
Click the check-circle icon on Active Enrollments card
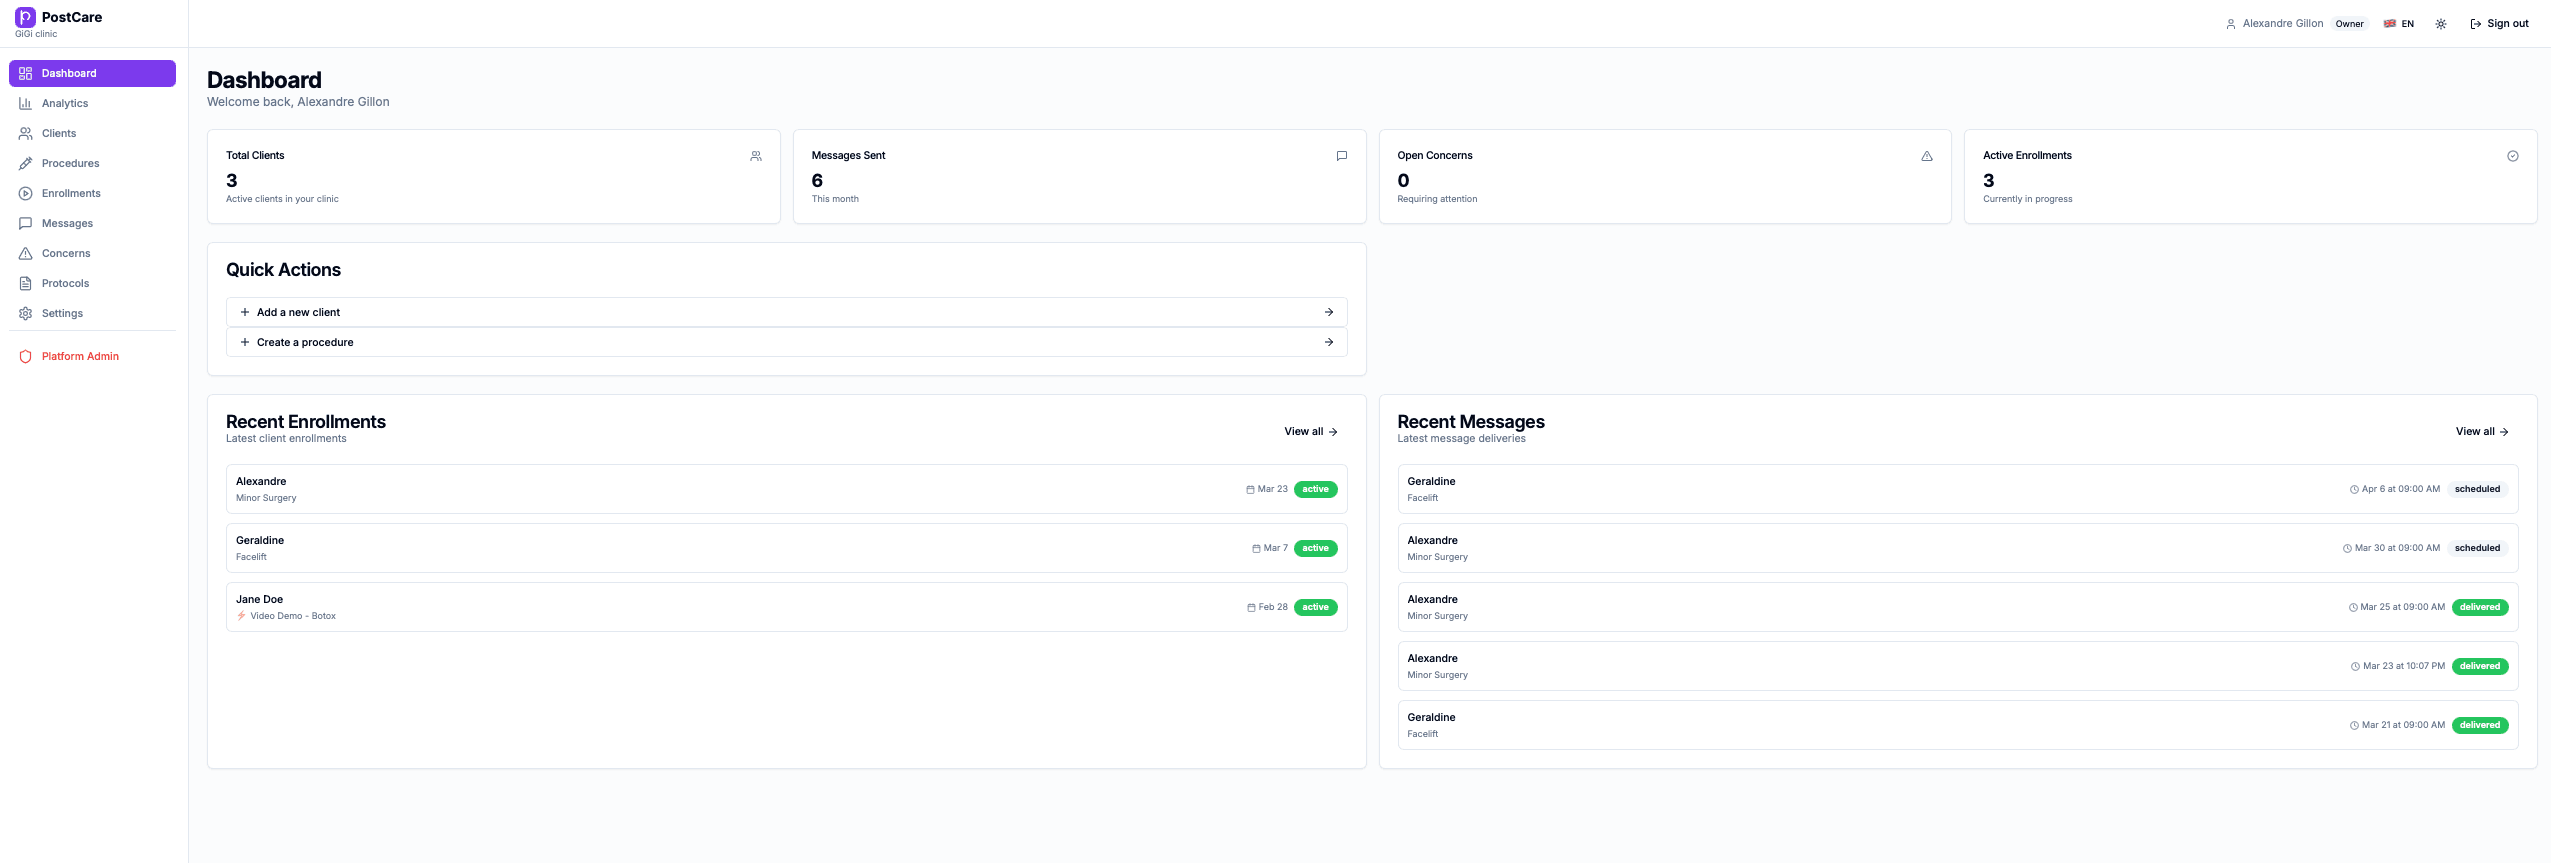pyautogui.click(x=2513, y=156)
